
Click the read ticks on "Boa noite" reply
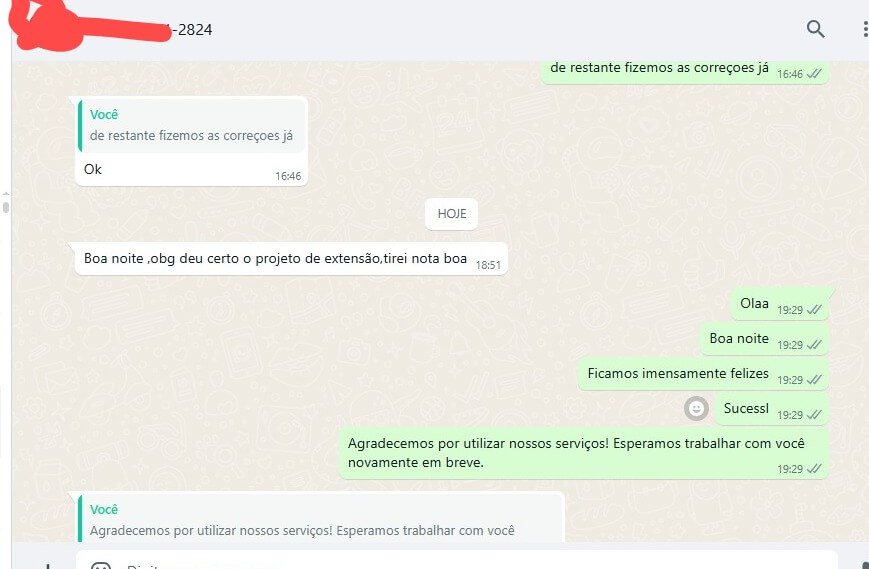(814, 345)
